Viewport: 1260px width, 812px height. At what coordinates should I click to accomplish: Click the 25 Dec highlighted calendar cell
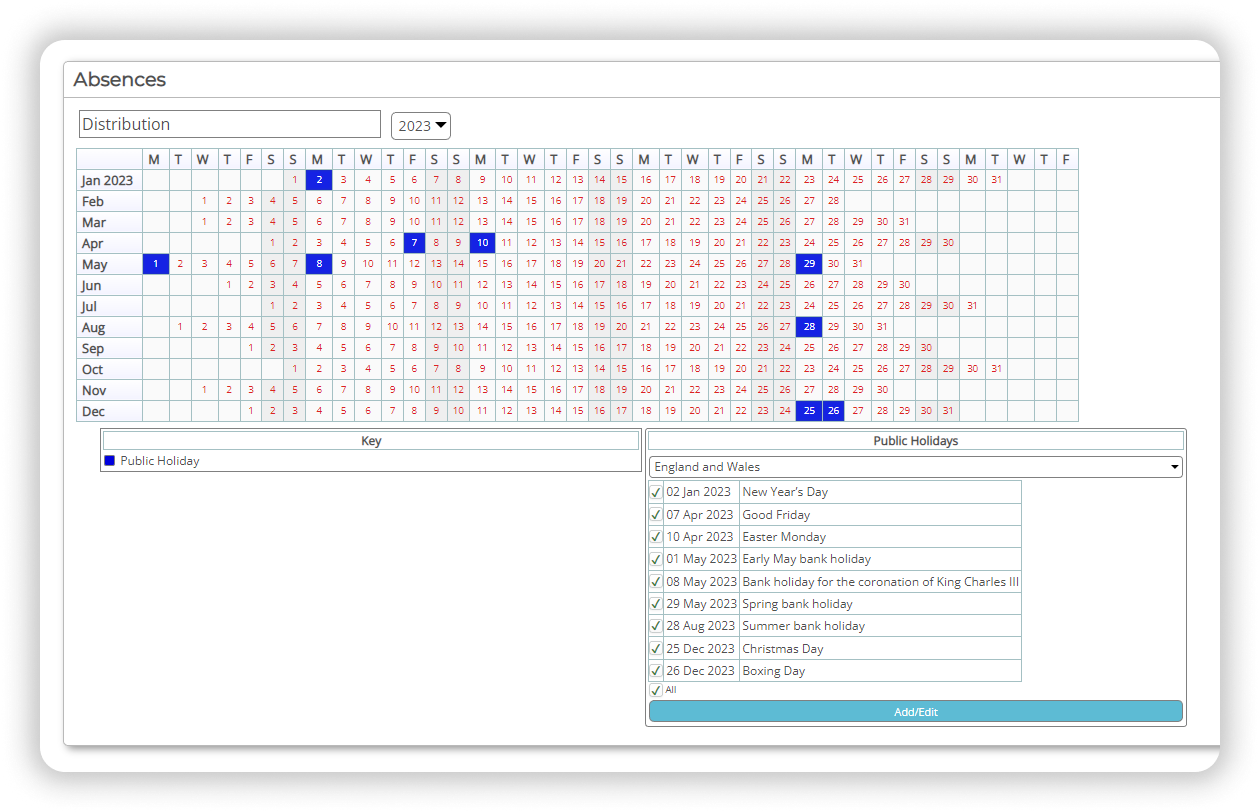coord(808,411)
